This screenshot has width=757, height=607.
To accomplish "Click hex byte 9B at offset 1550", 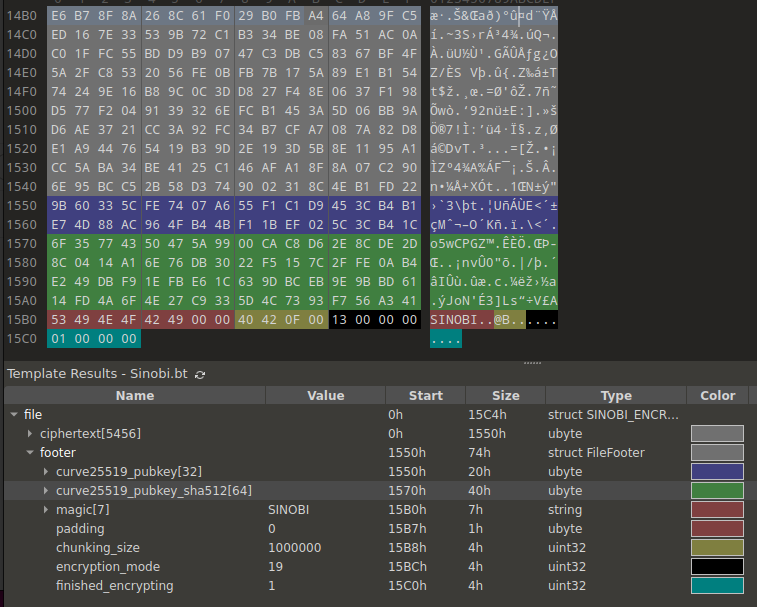I will pos(58,206).
